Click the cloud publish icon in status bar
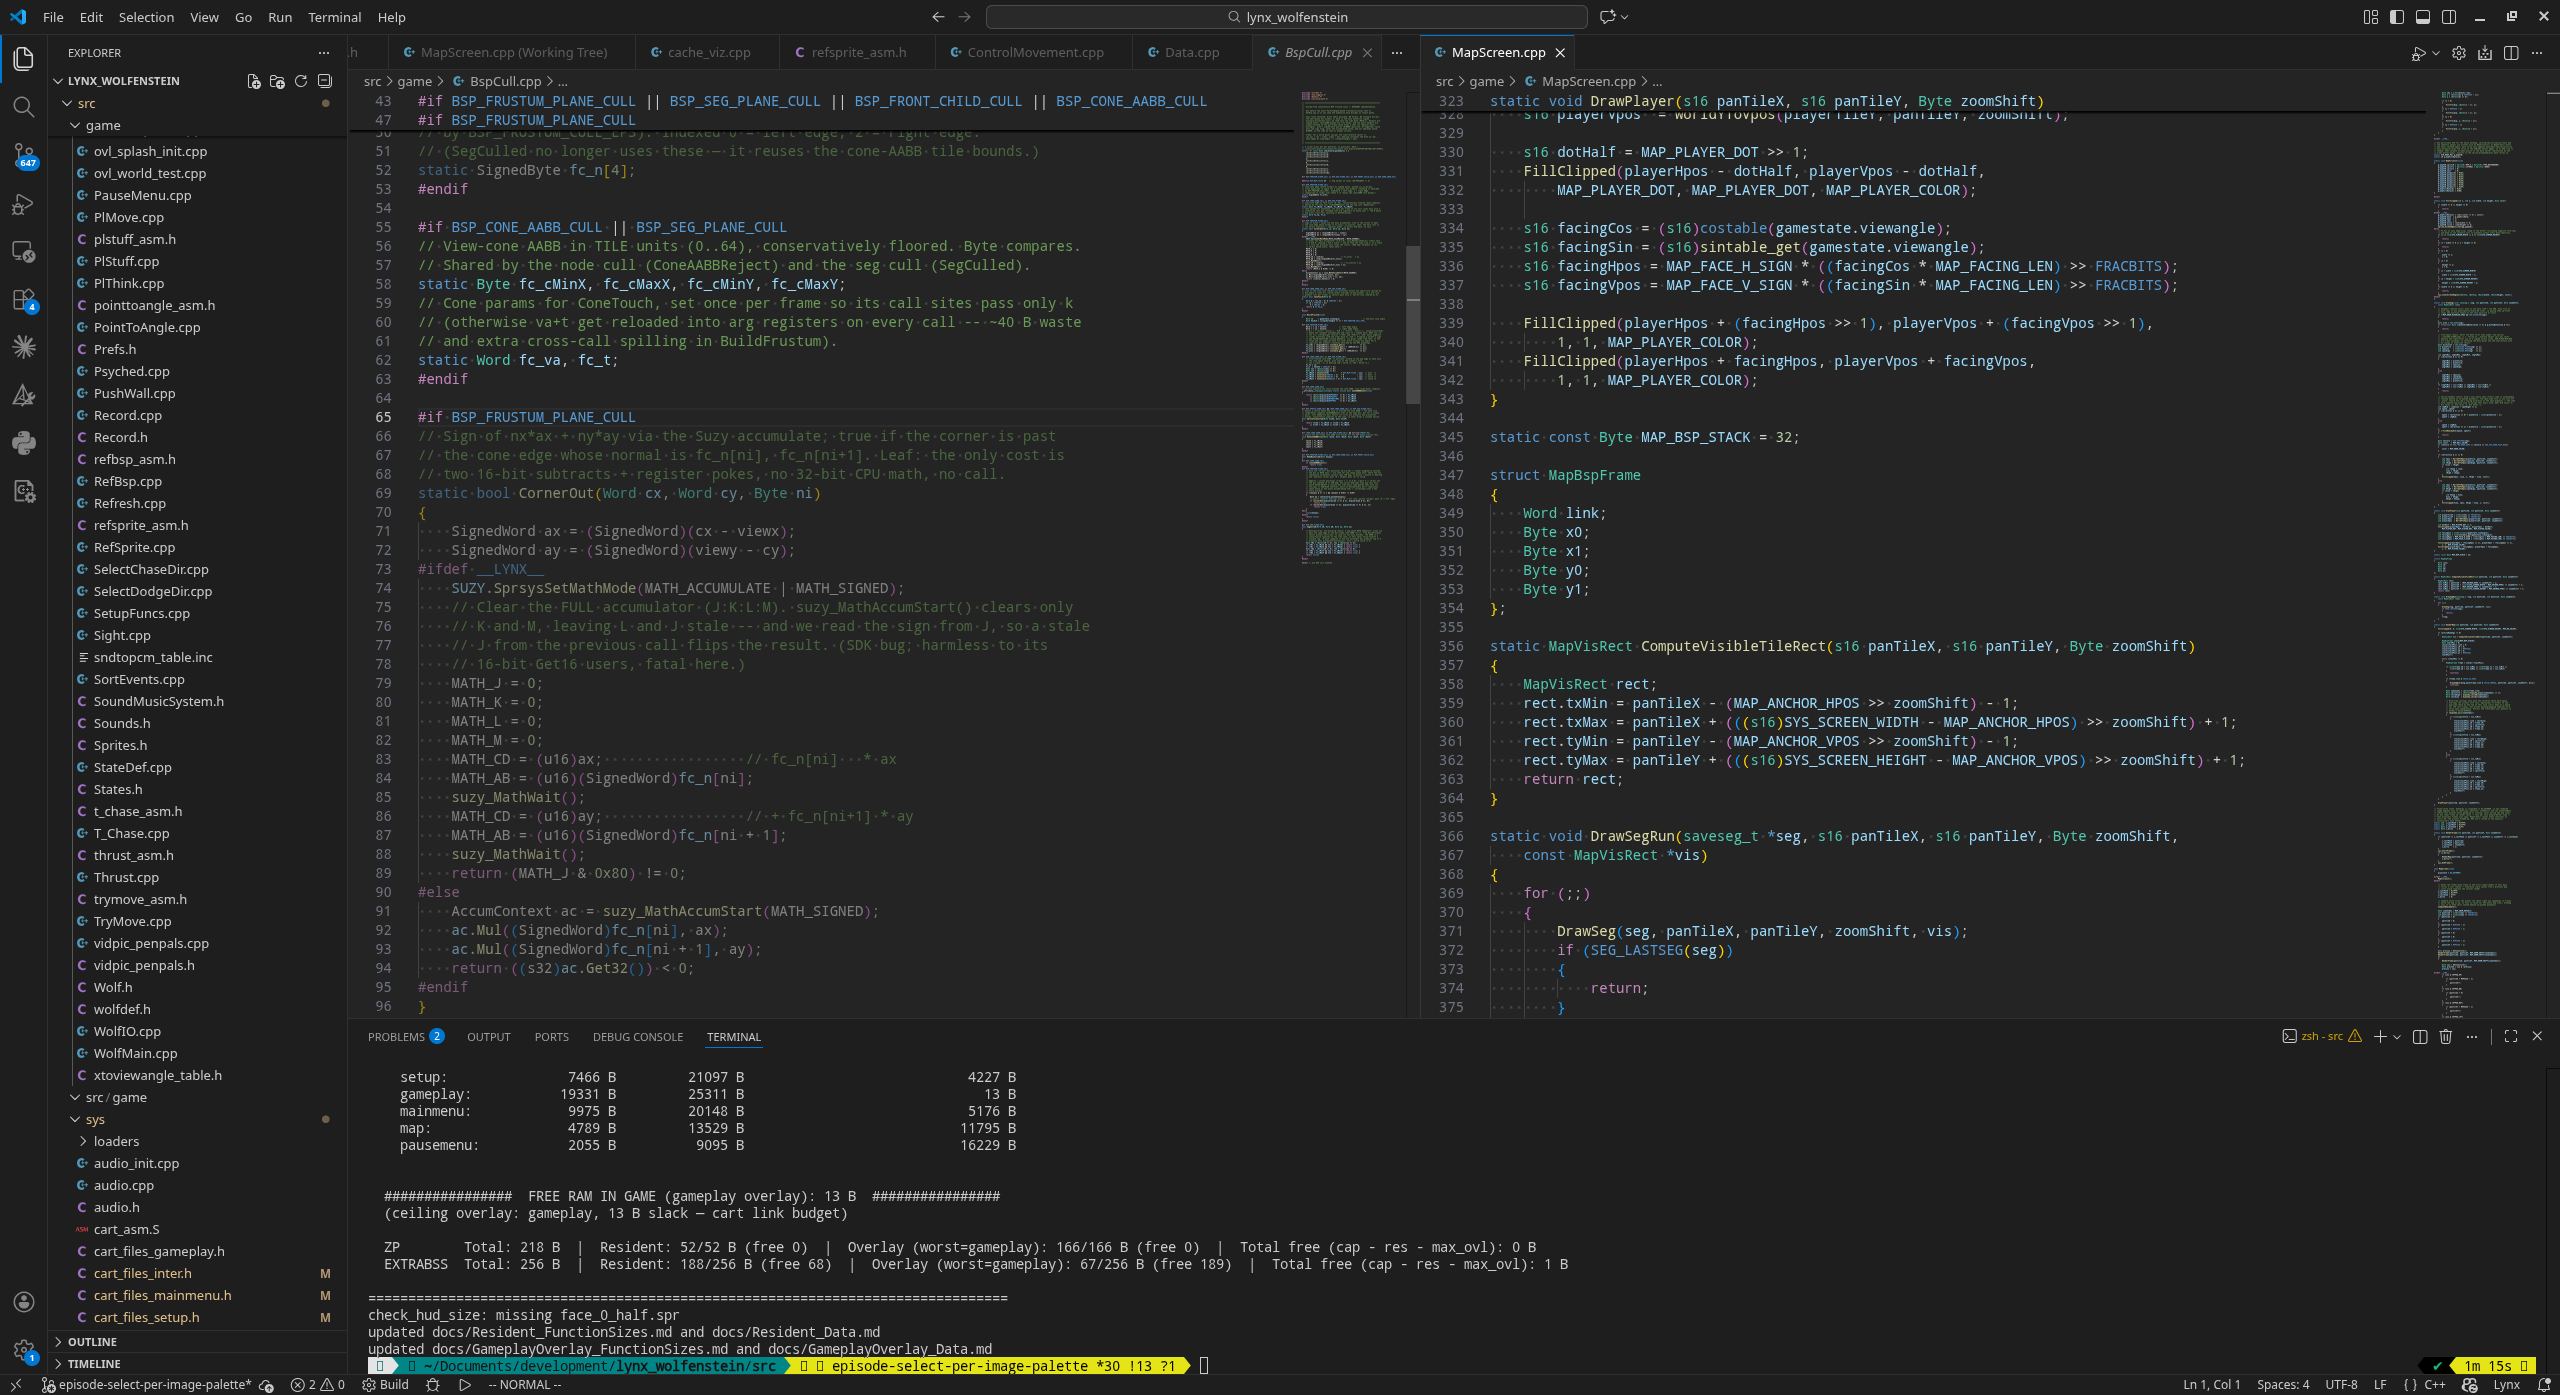This screenshot has width=2560, height=1395. [266, 1385]
